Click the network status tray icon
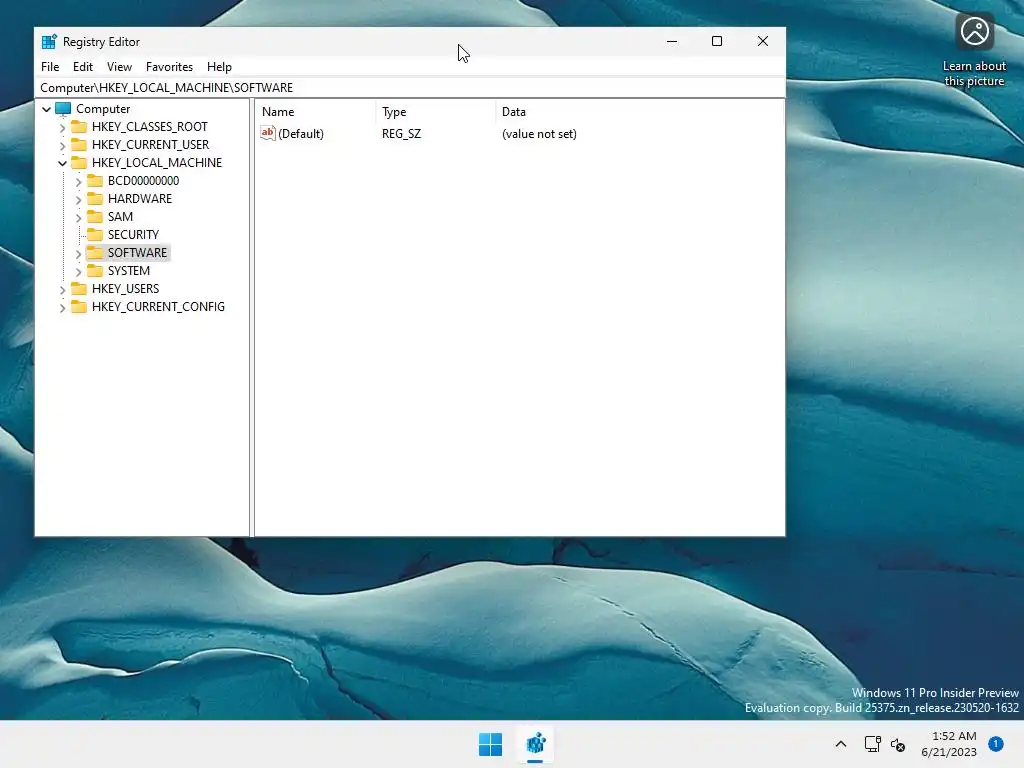This screenshot has height=768, width=1024. coord(872,744)
